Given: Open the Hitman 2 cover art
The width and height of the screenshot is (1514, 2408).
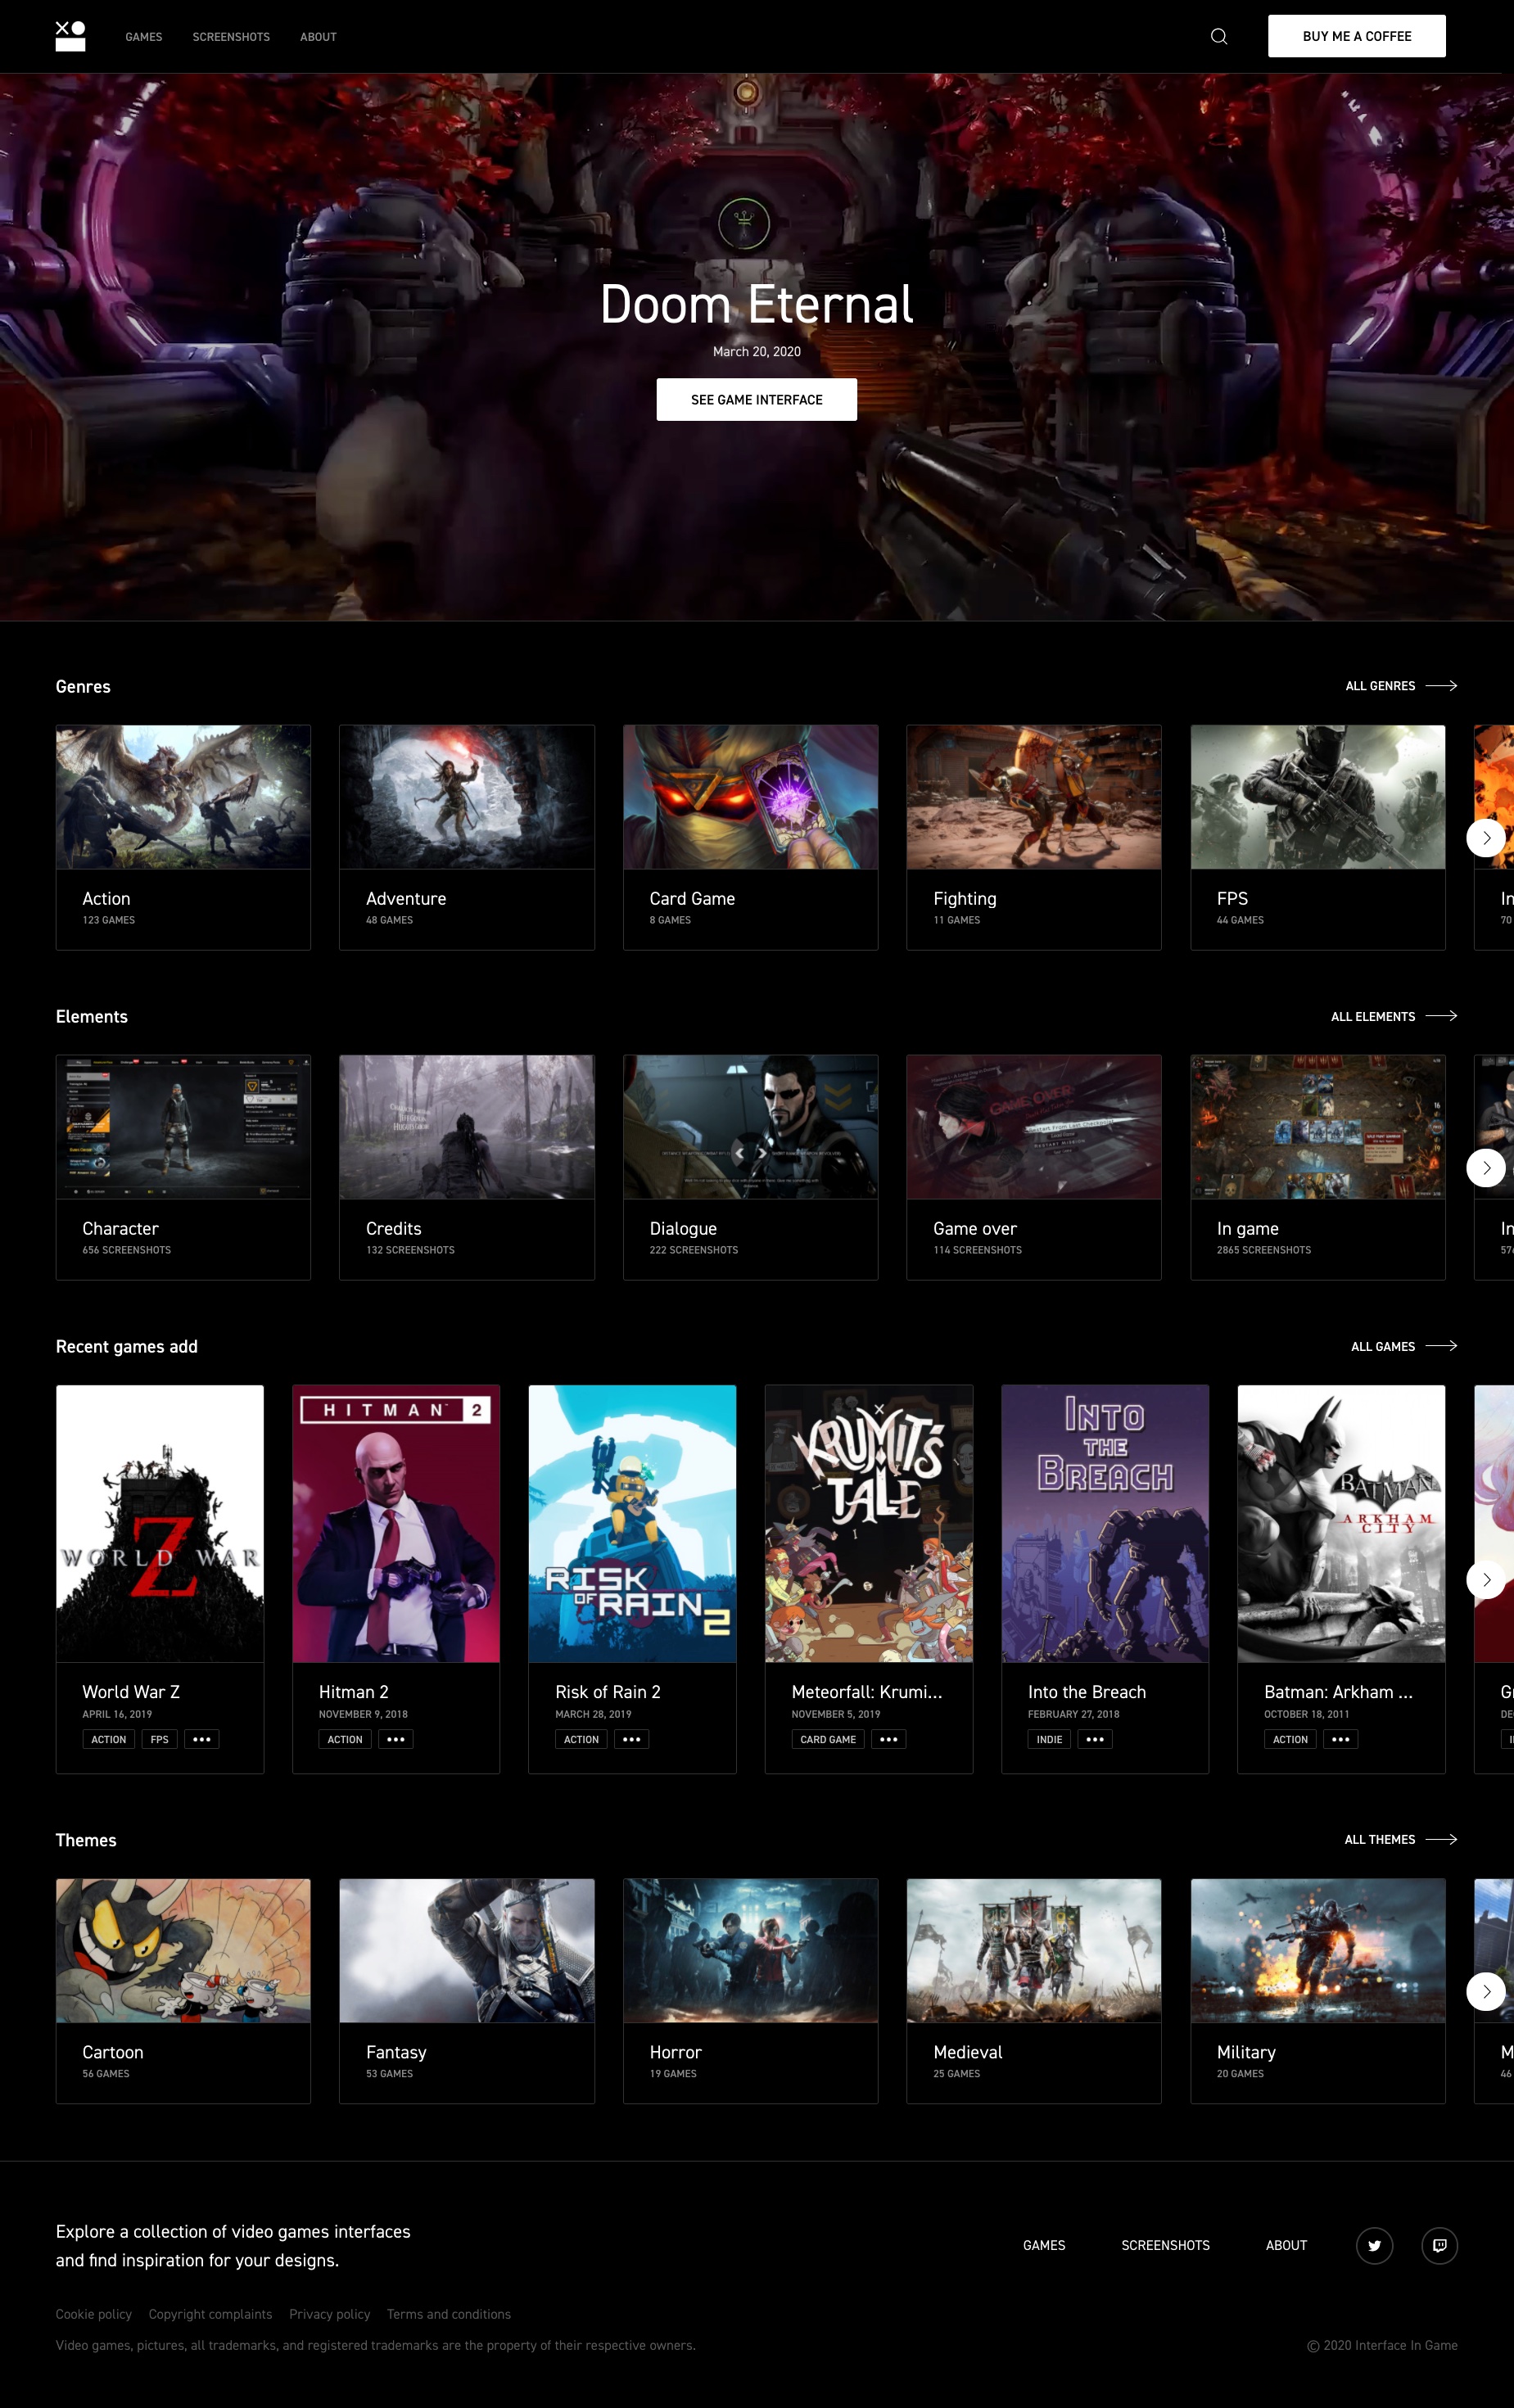Looking at the screenshot, I should point(396,1524).
